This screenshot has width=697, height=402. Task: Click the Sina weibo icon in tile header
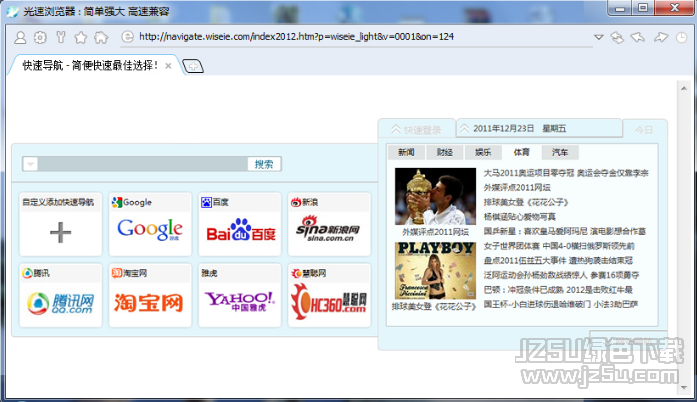296,202
